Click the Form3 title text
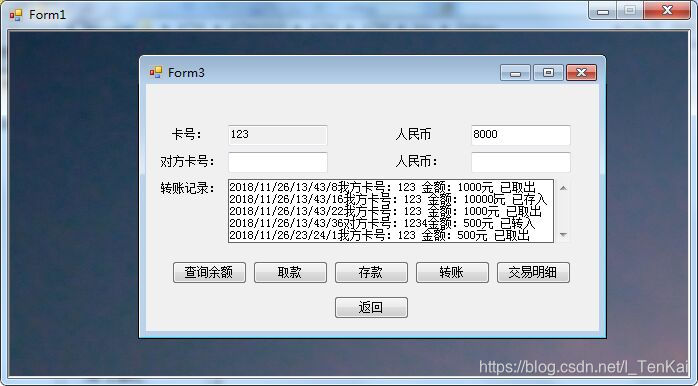The image size is (698, 386). [186, 73]
